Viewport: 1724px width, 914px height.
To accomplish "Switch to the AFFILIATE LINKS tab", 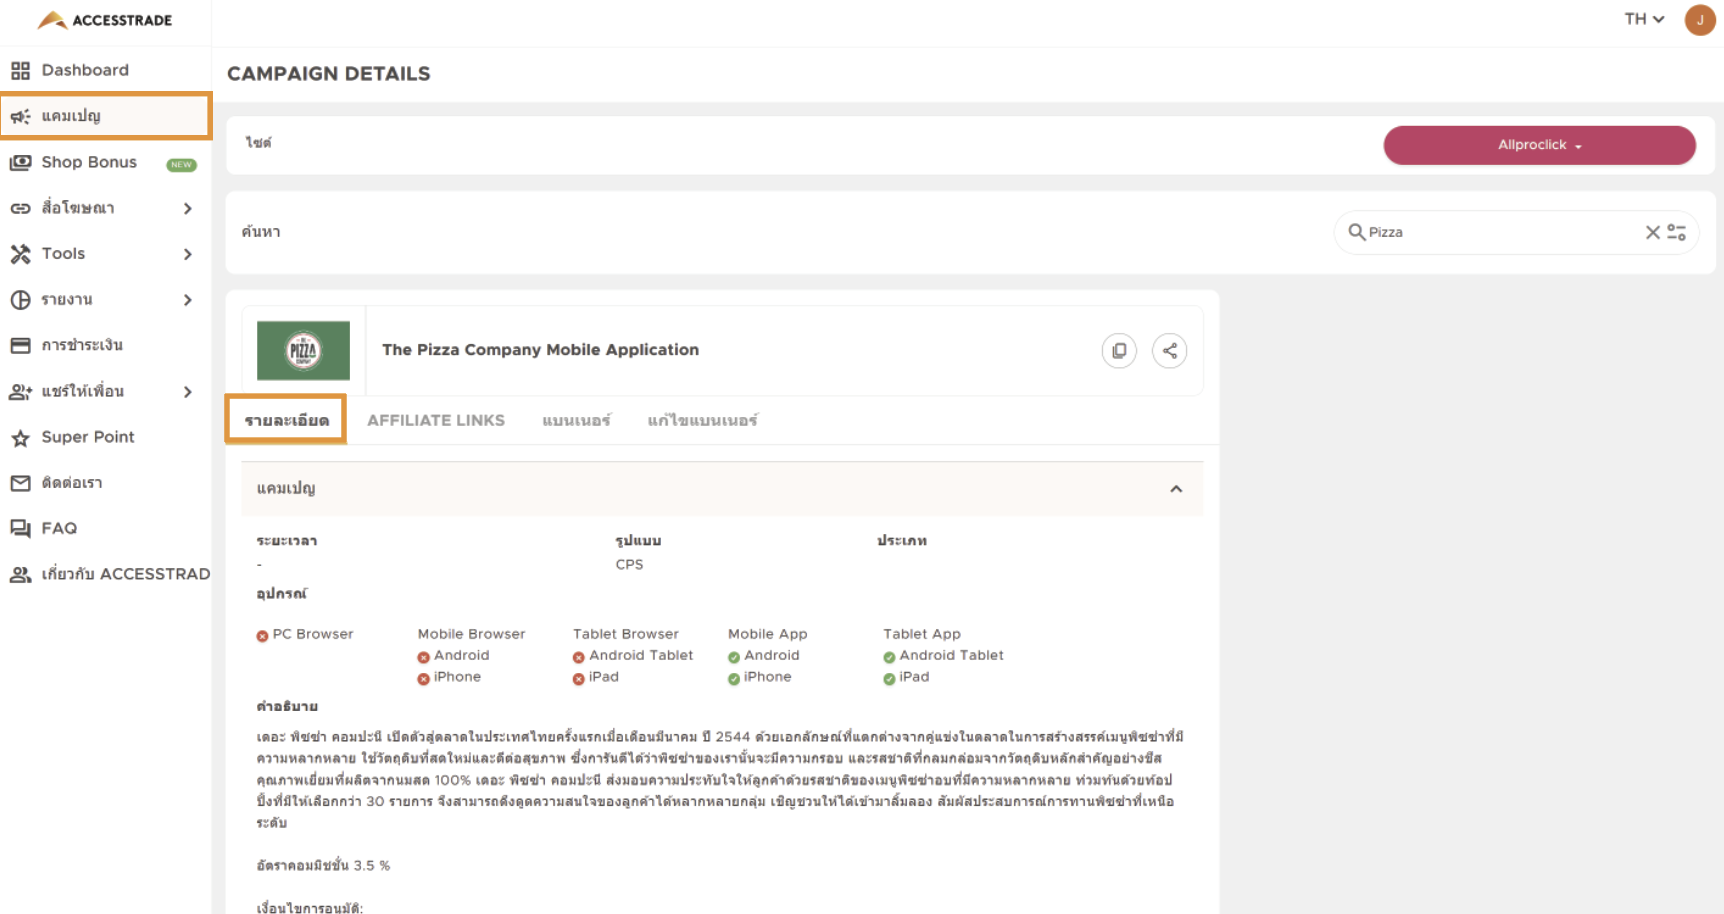I will (x=436, y=420).
